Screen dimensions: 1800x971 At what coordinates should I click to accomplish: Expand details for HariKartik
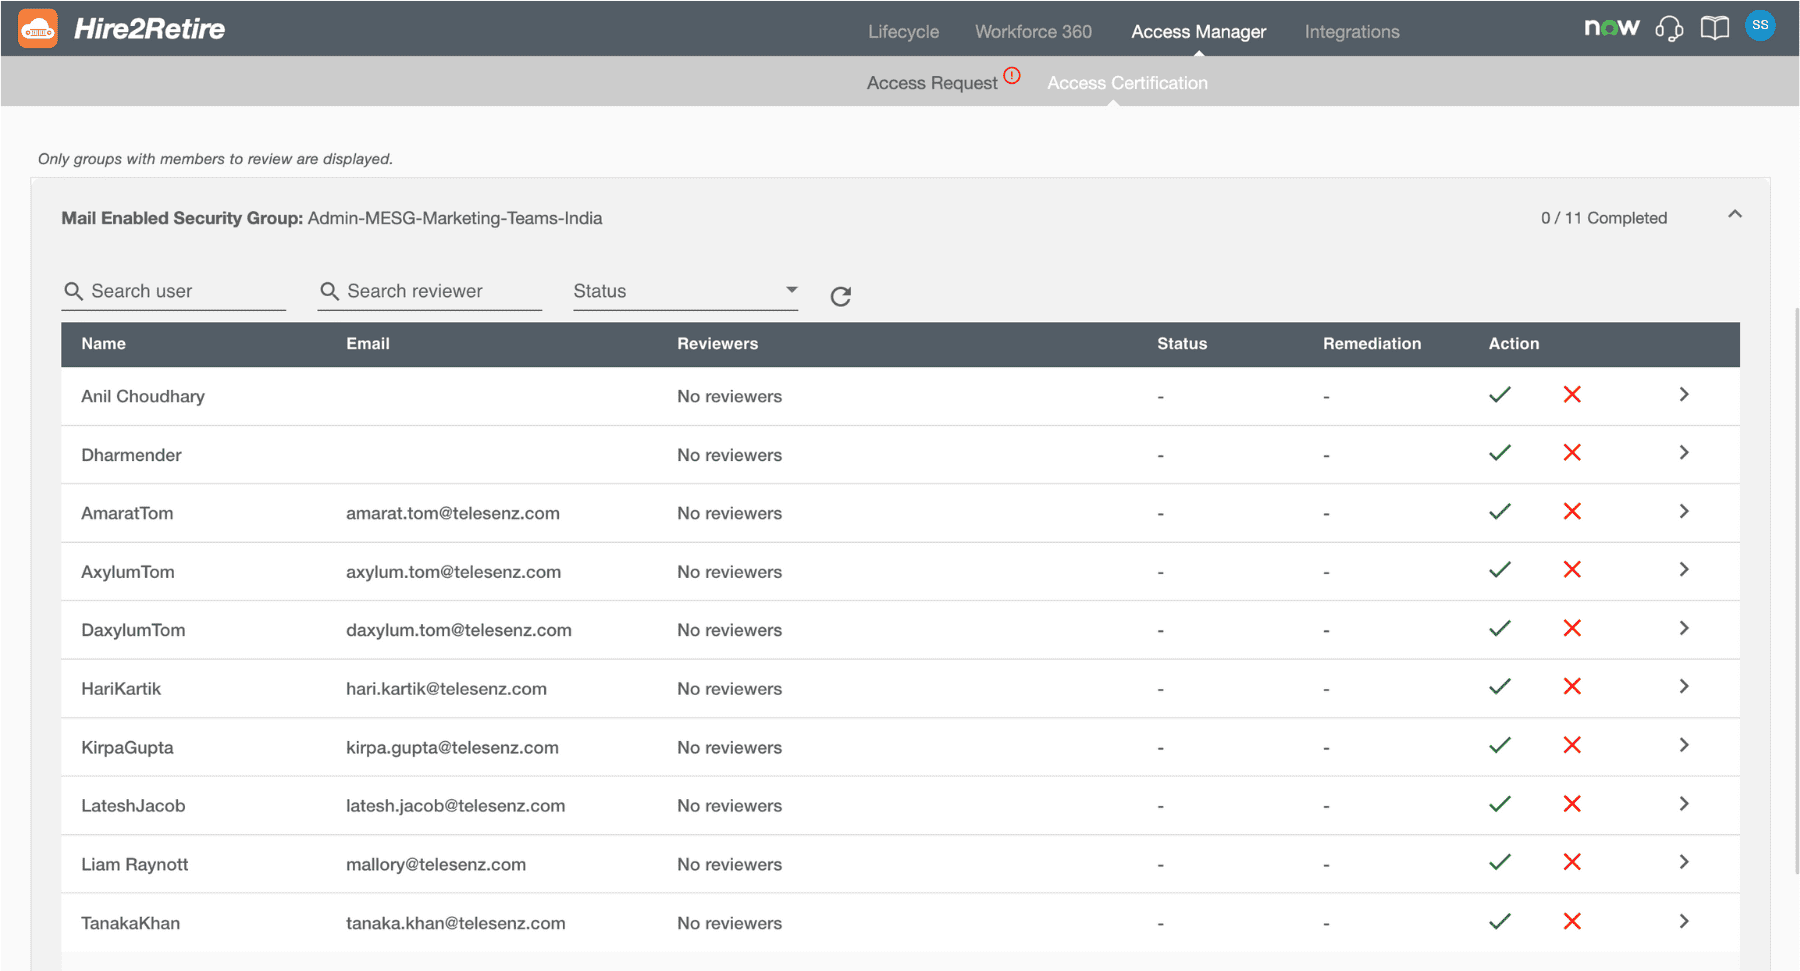point(1684,687)
